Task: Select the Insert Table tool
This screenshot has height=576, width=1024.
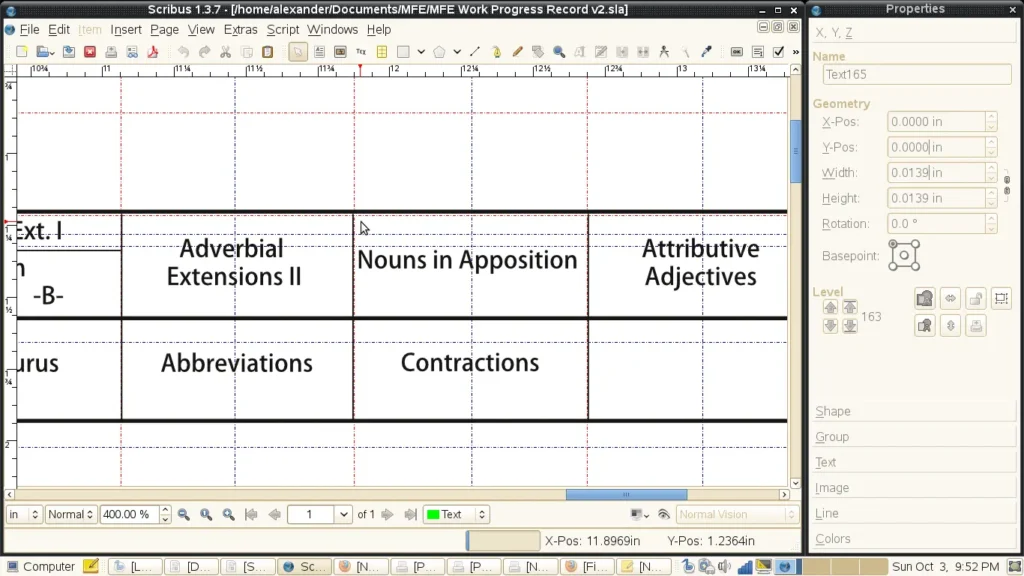Action: pyautogui.click(x=382, y=52)
